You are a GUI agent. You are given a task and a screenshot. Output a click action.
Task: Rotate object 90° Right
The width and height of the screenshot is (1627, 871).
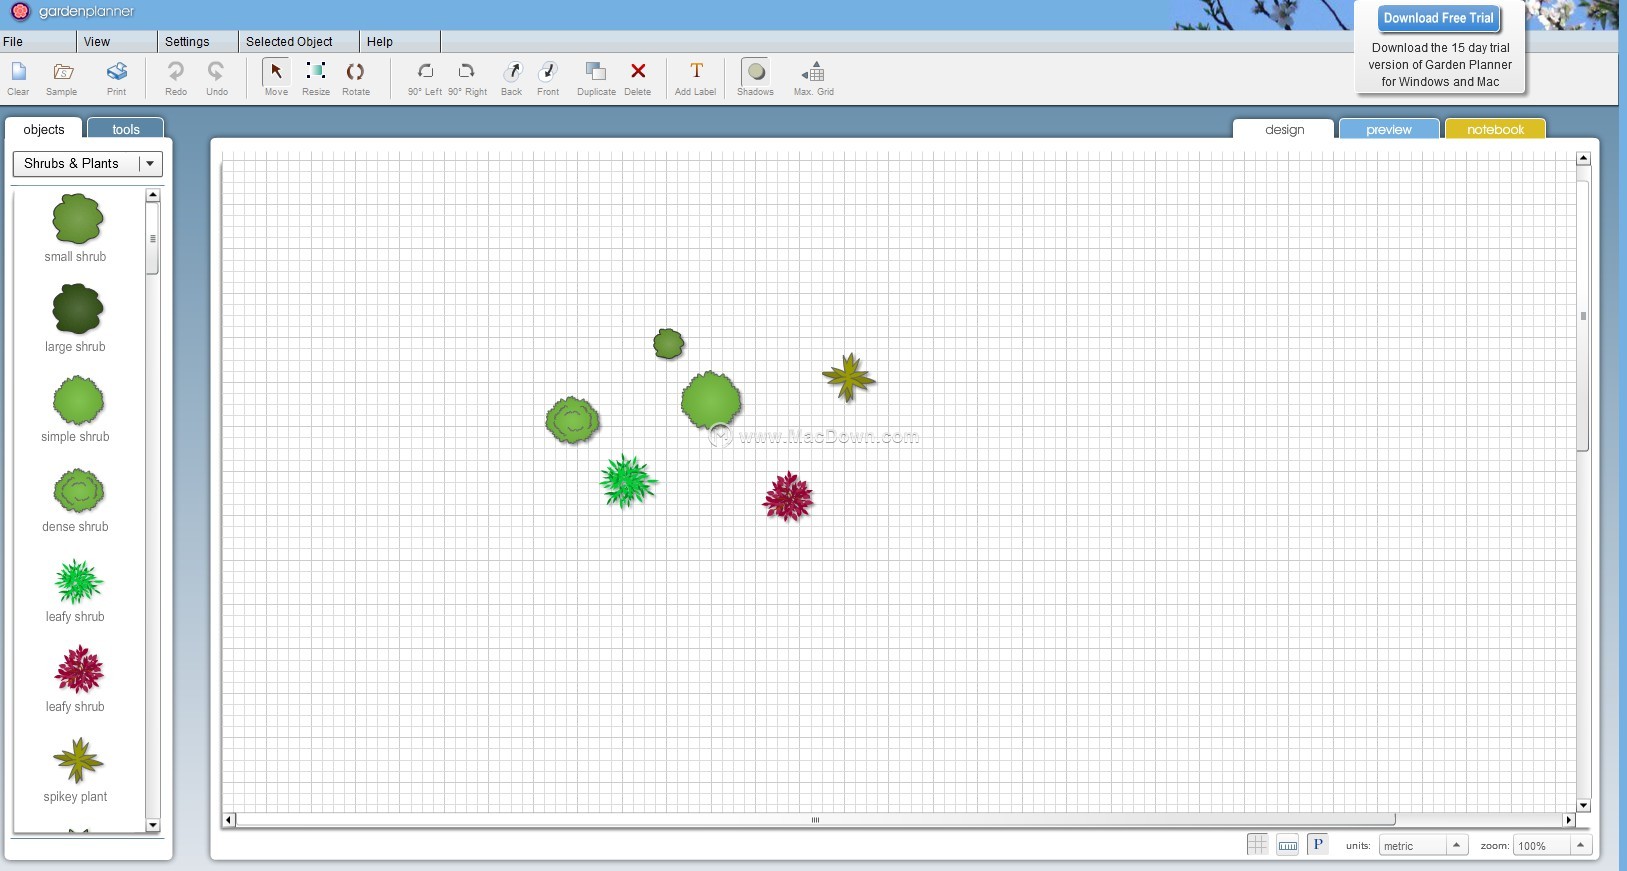coord(467,71)
